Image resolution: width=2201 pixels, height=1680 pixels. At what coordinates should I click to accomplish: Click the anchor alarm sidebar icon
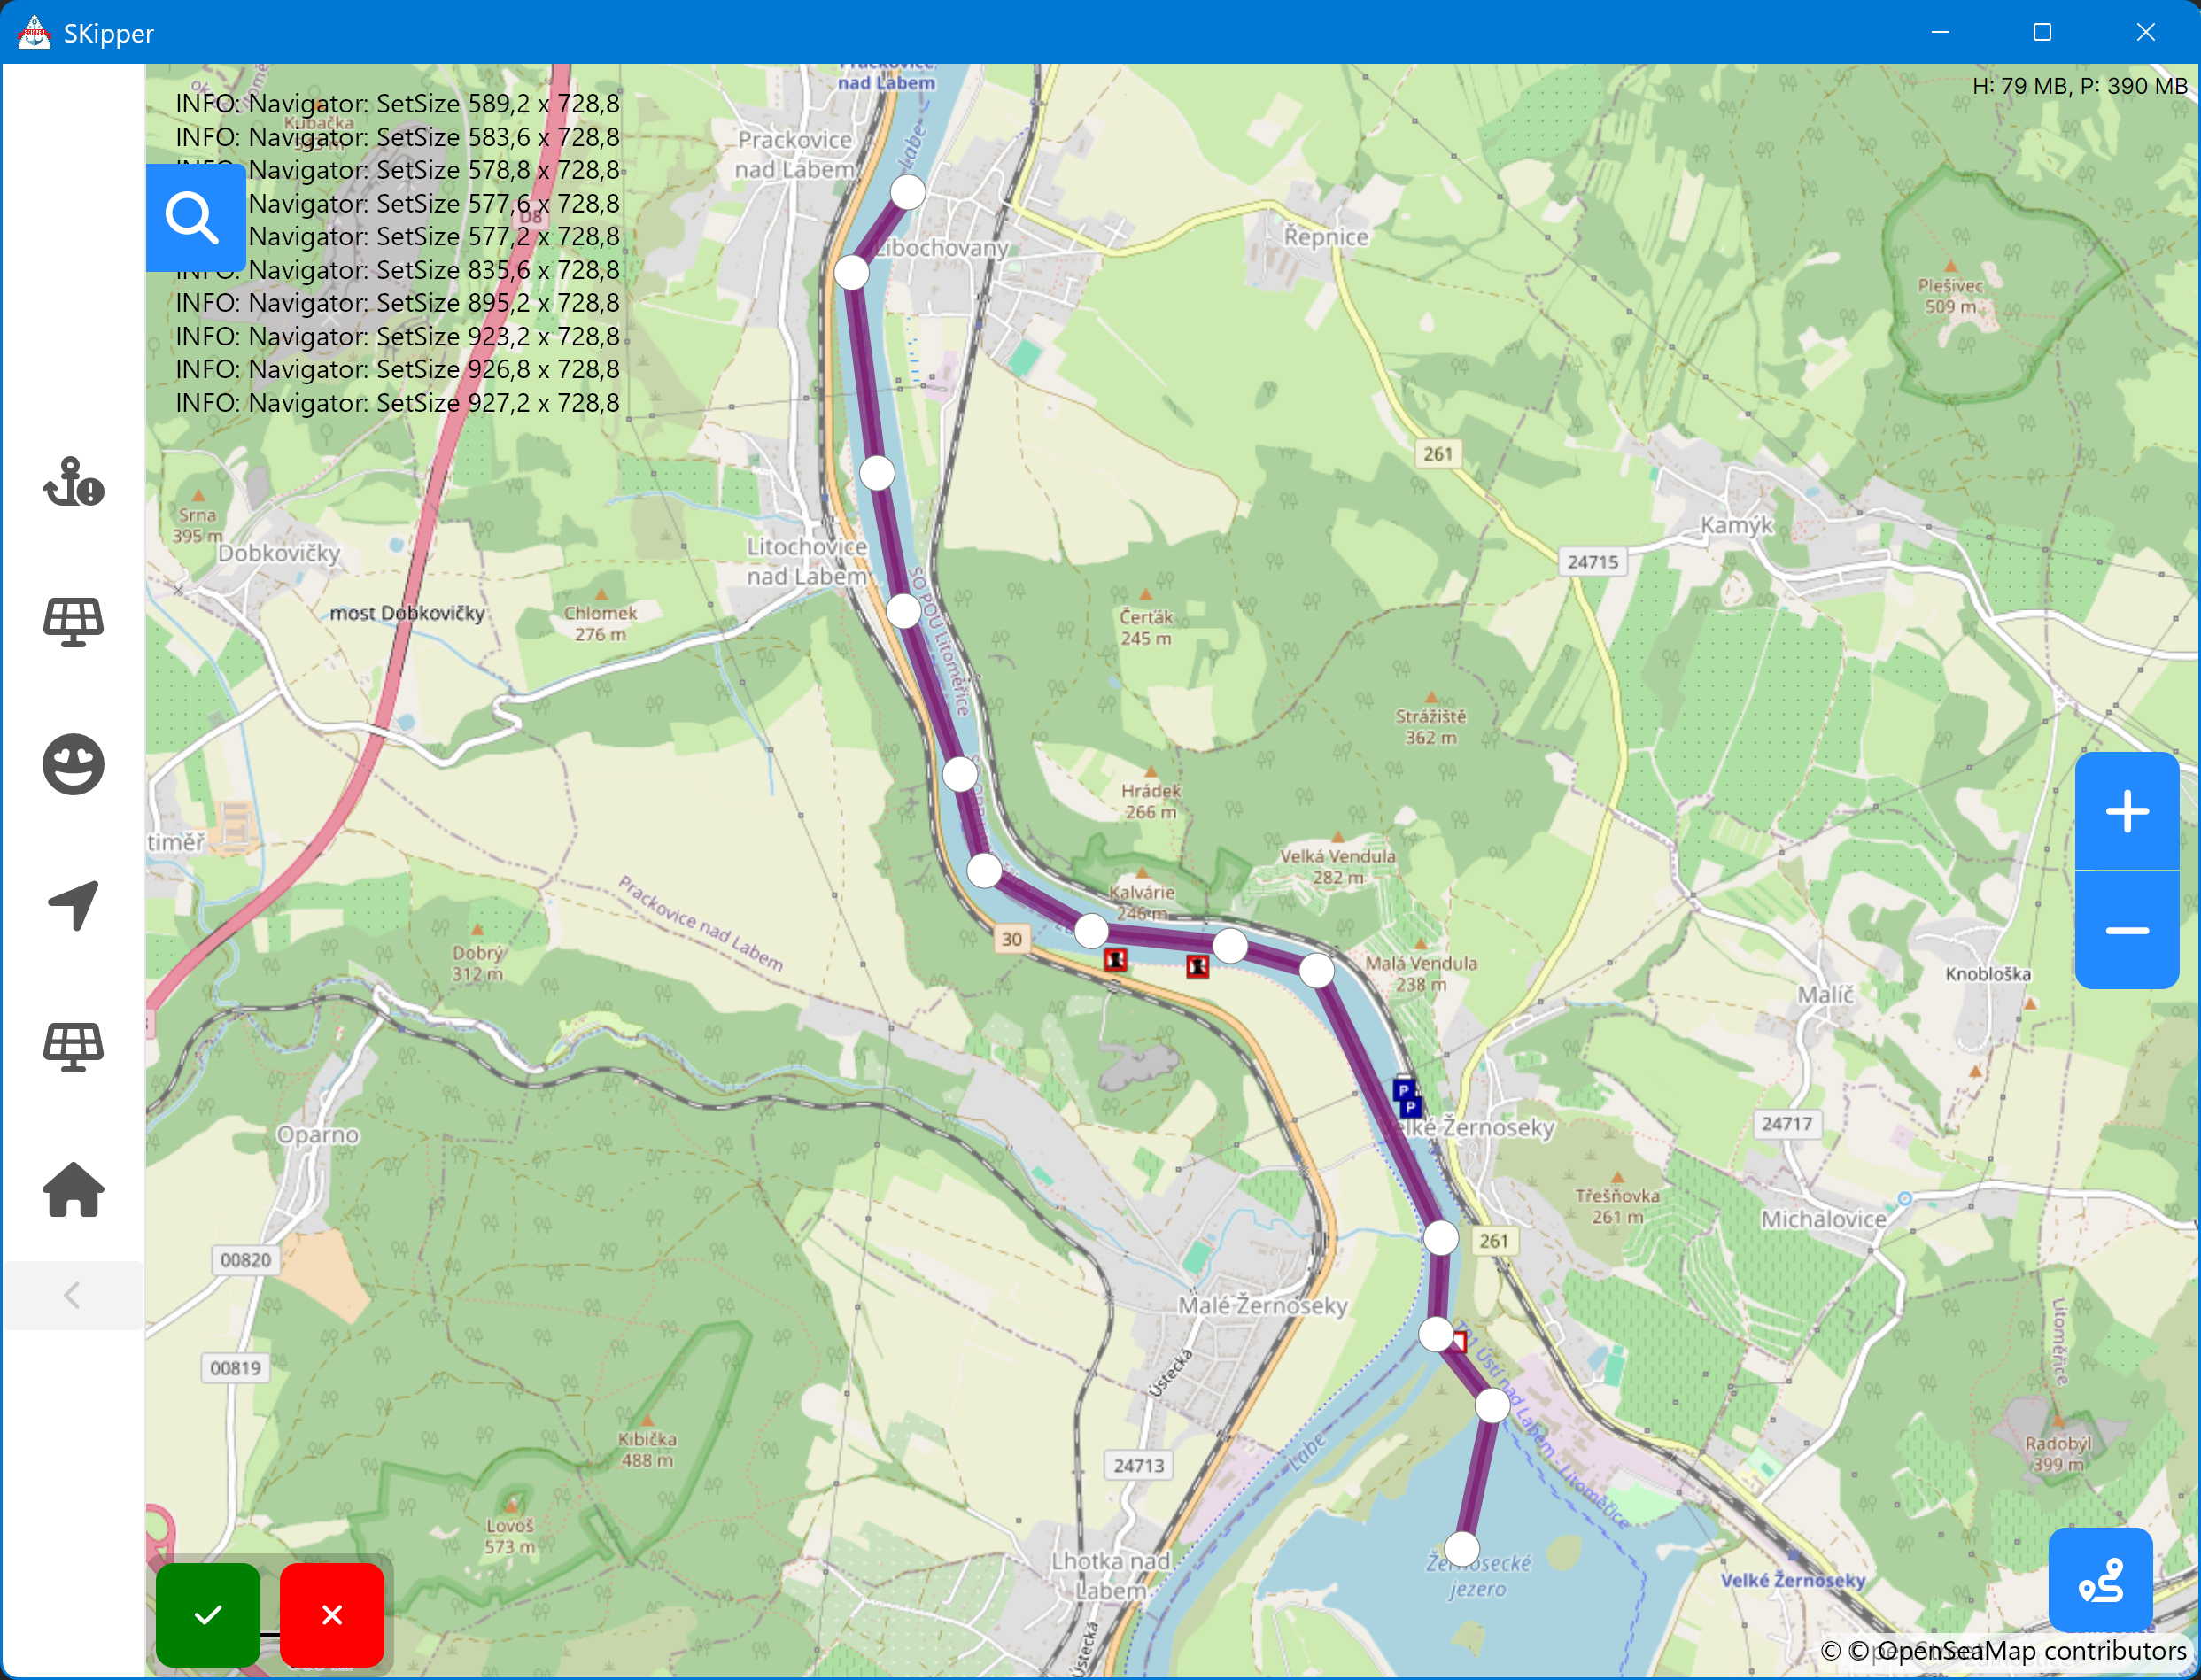(x=73, y=482)
